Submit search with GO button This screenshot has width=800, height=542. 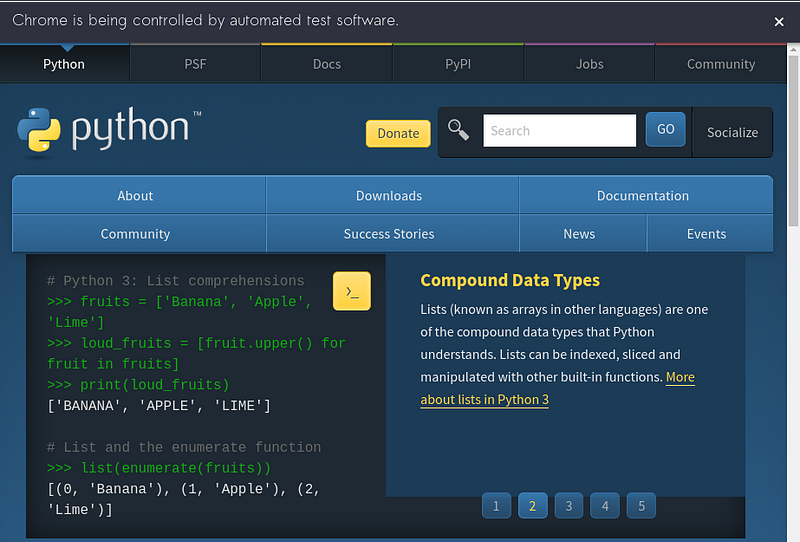tap(665, 130)
